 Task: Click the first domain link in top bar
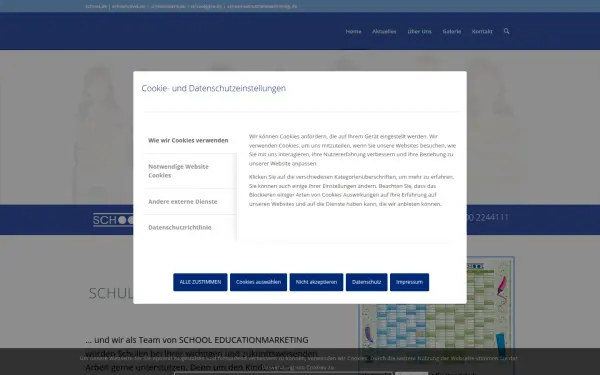pyautogui.click(x=96, y=7)
